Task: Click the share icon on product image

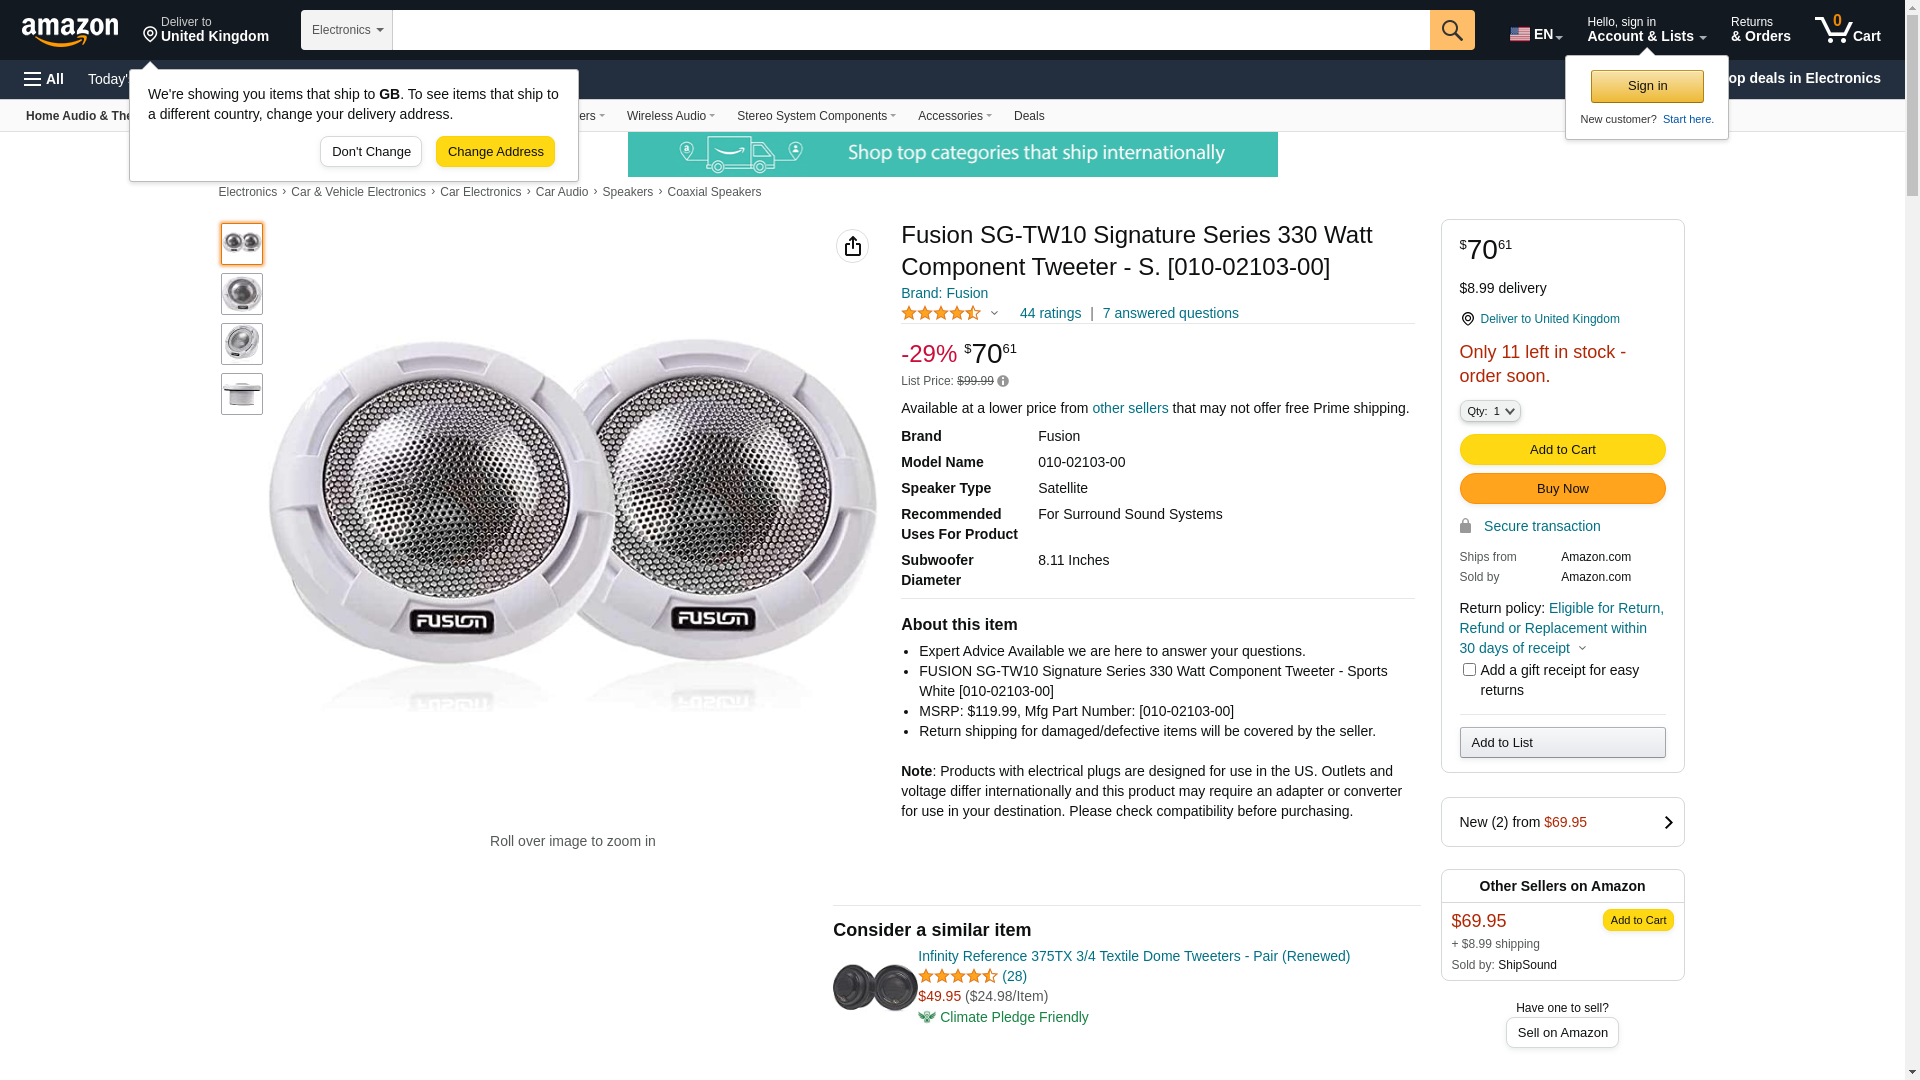Action: (x=852, y=246)
